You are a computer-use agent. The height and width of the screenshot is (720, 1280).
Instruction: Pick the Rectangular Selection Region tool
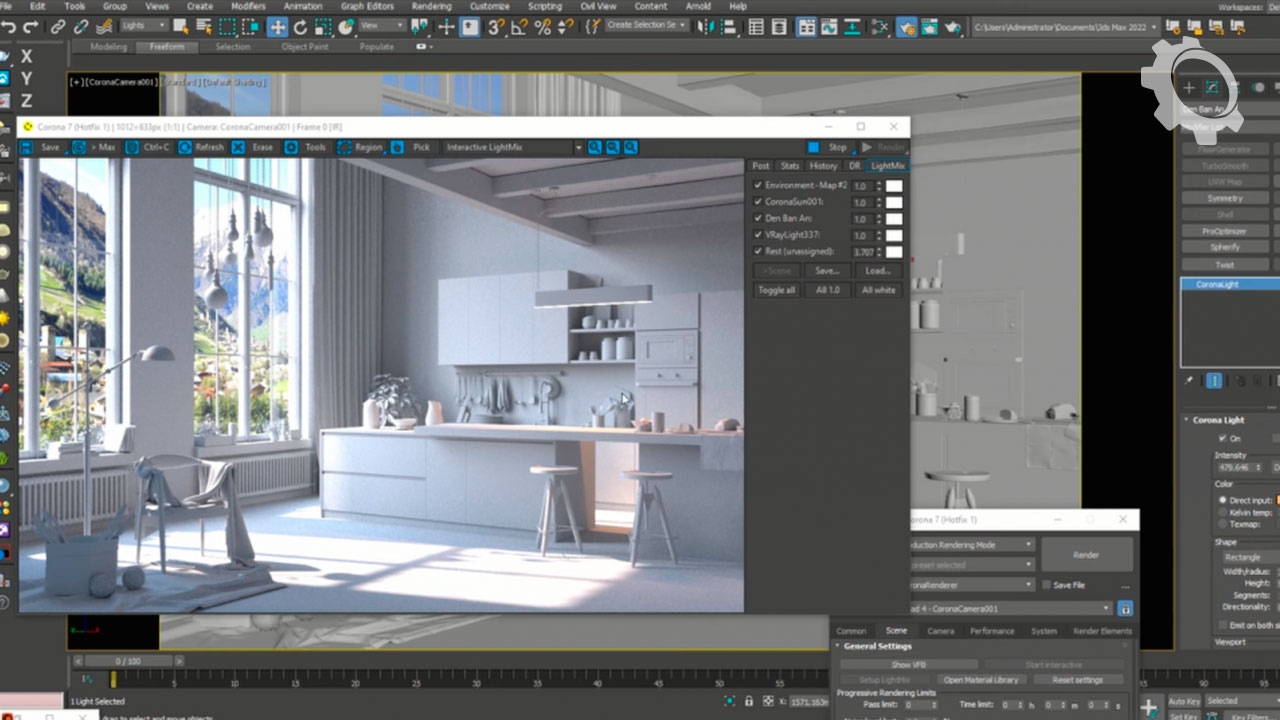coord(228,27)
